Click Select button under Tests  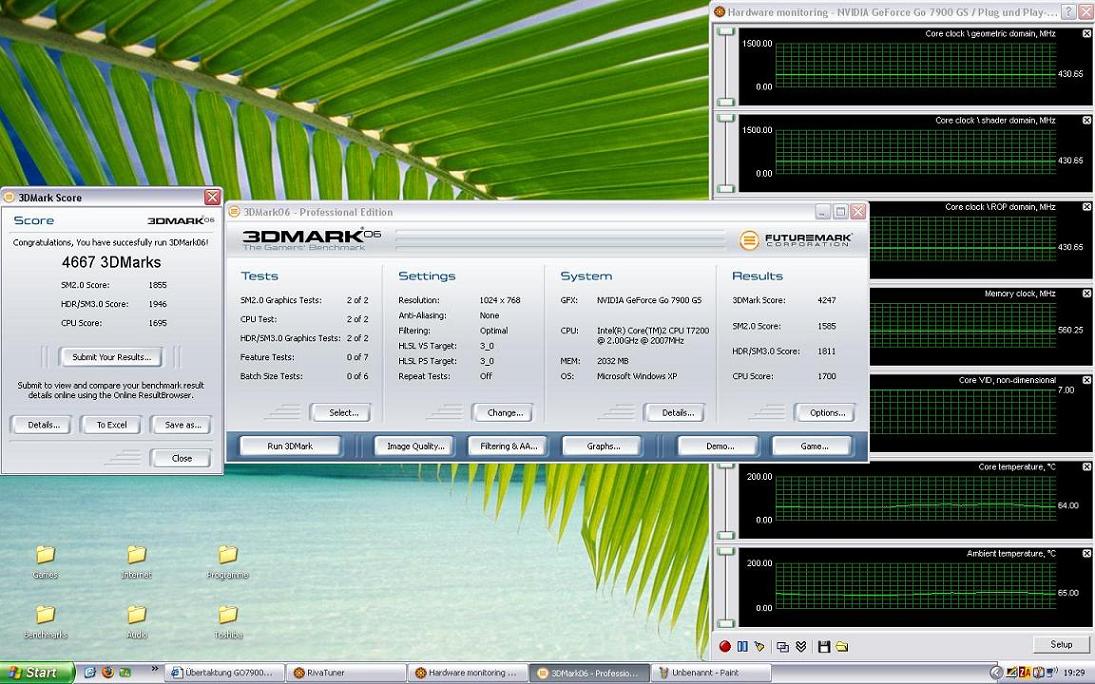(343, 413)
